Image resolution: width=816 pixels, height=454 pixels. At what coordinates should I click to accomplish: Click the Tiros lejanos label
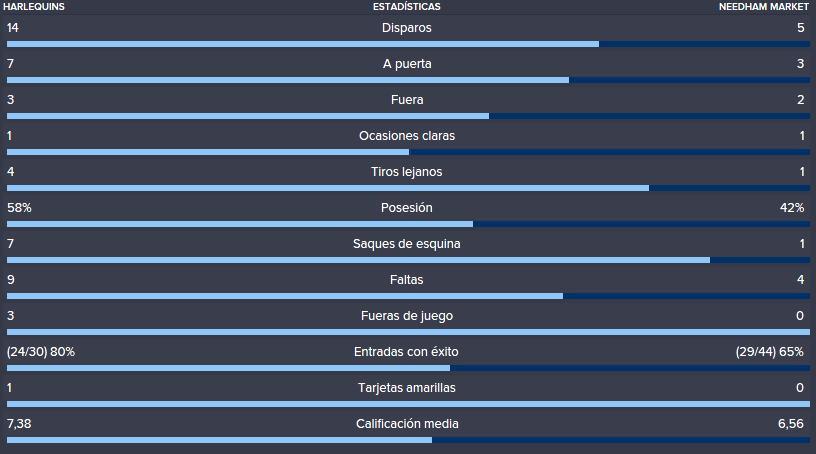pos(406,172)
